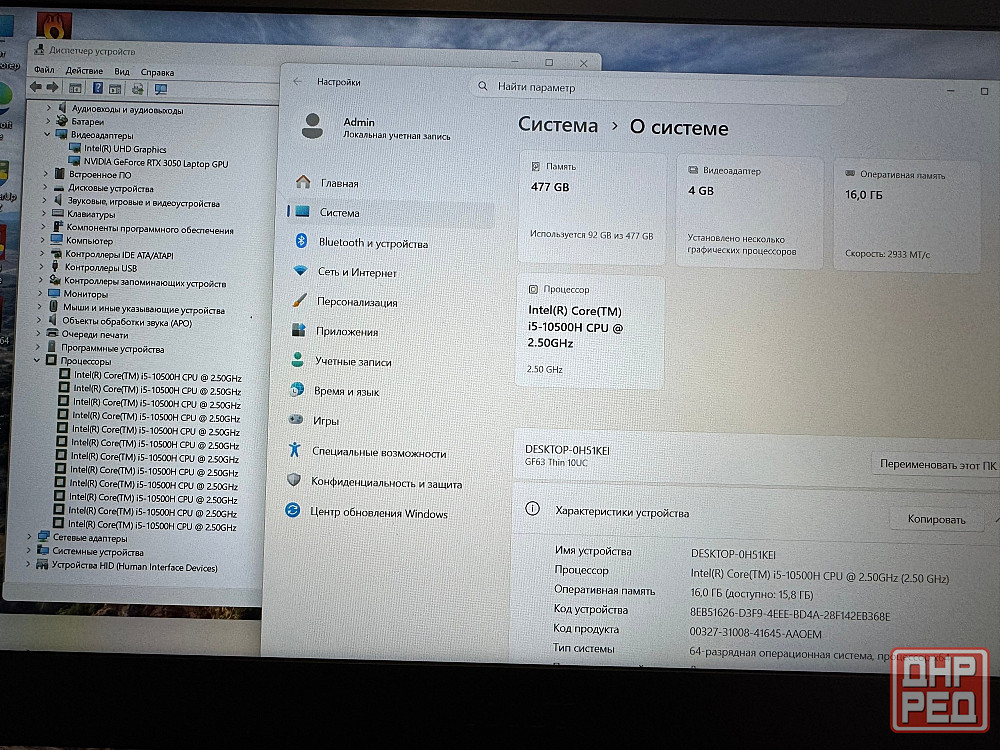
Task: Click Переименовать этот ПК button
Action: [x=935, y=465]
